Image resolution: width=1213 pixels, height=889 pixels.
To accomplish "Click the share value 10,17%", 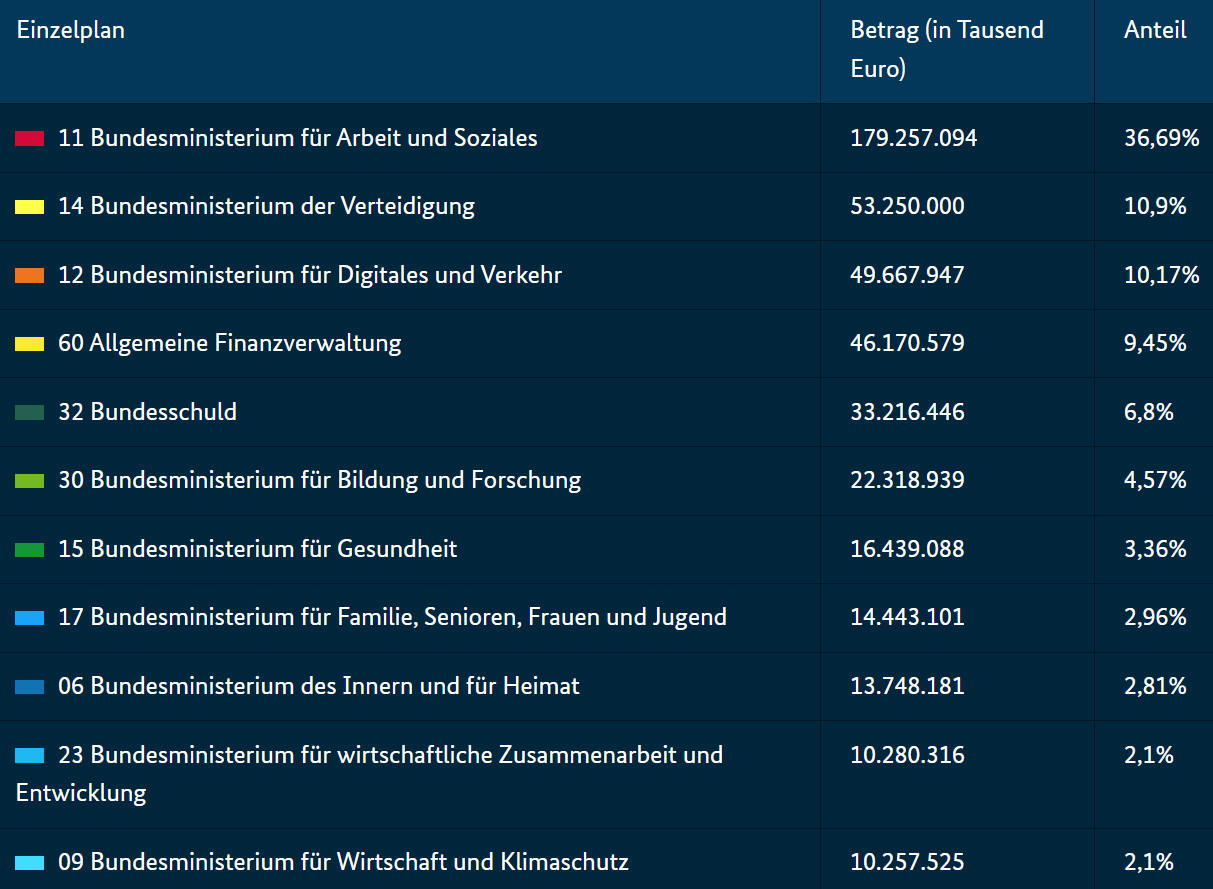I will tap(1161, 275).
